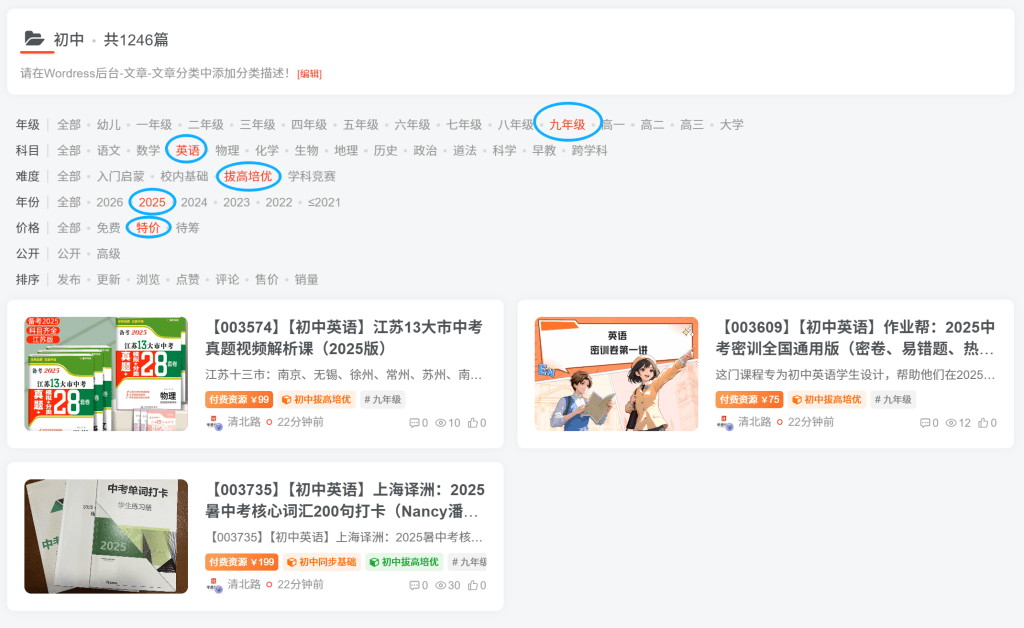Click the folder icon beside the 初中 heading
This screenshot has height=628, width=1024.
click(36, 36)
